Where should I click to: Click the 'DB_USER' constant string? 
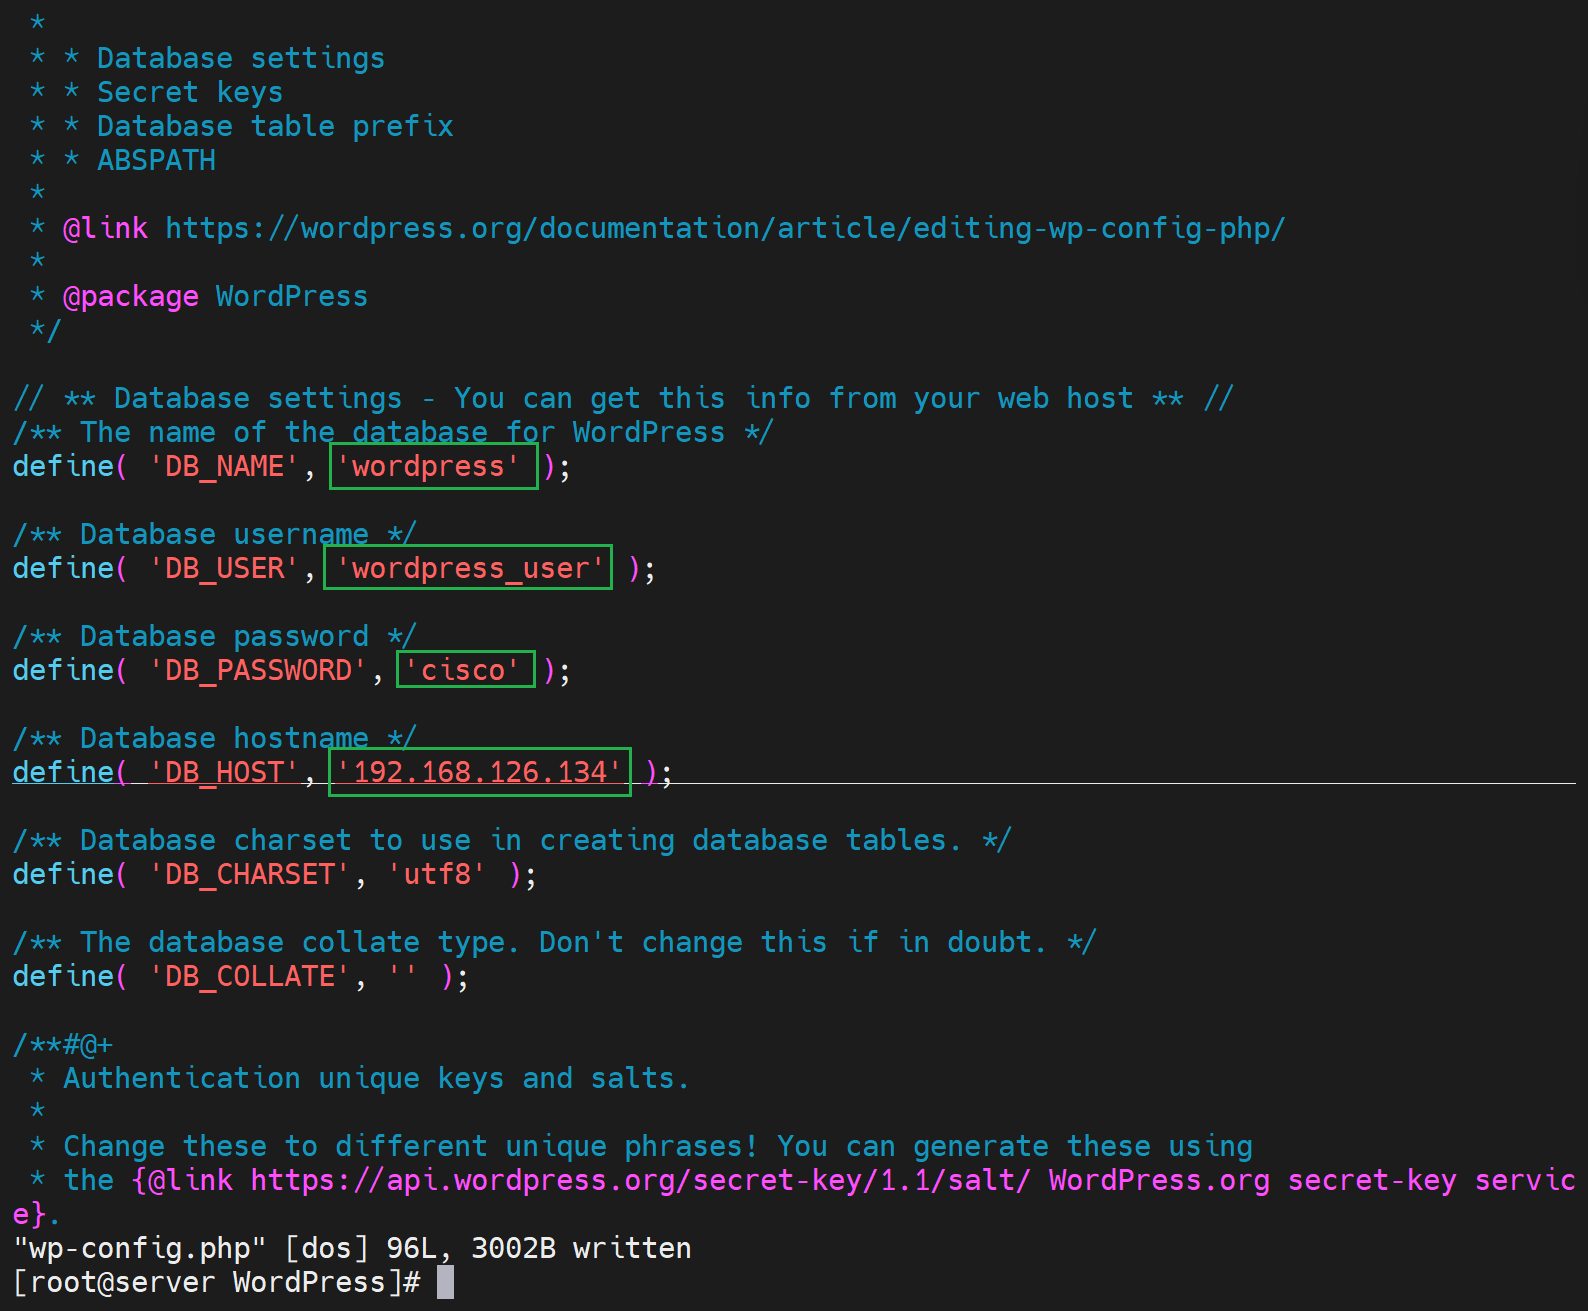[x=224, y=569]
